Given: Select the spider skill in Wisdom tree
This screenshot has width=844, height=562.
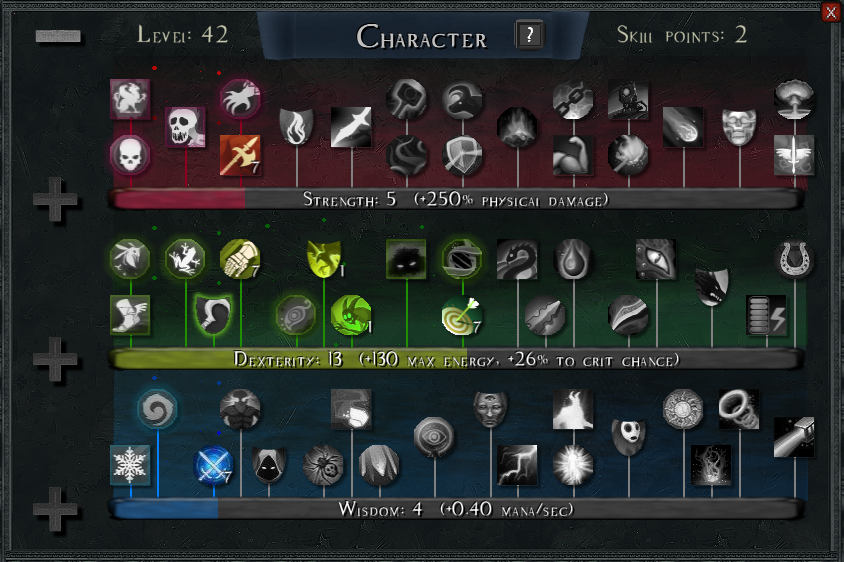Looking at the screenshot, I should click(x=323, y=465).
